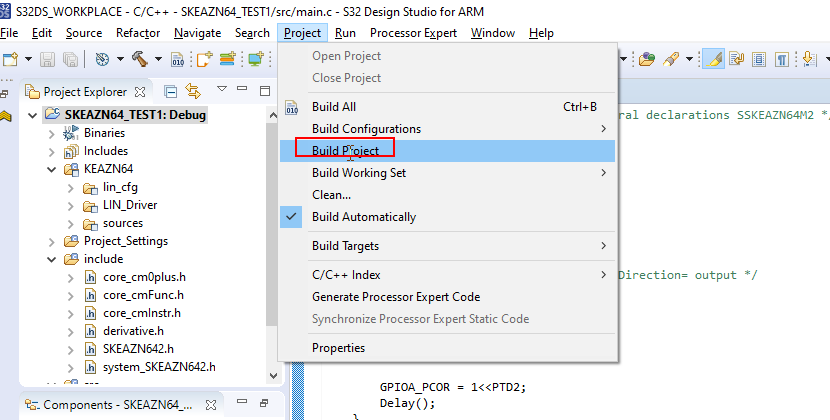Click the hammer Build toolbar icon
The width and height of the screenshot is (830, 420).
[140, 59]
